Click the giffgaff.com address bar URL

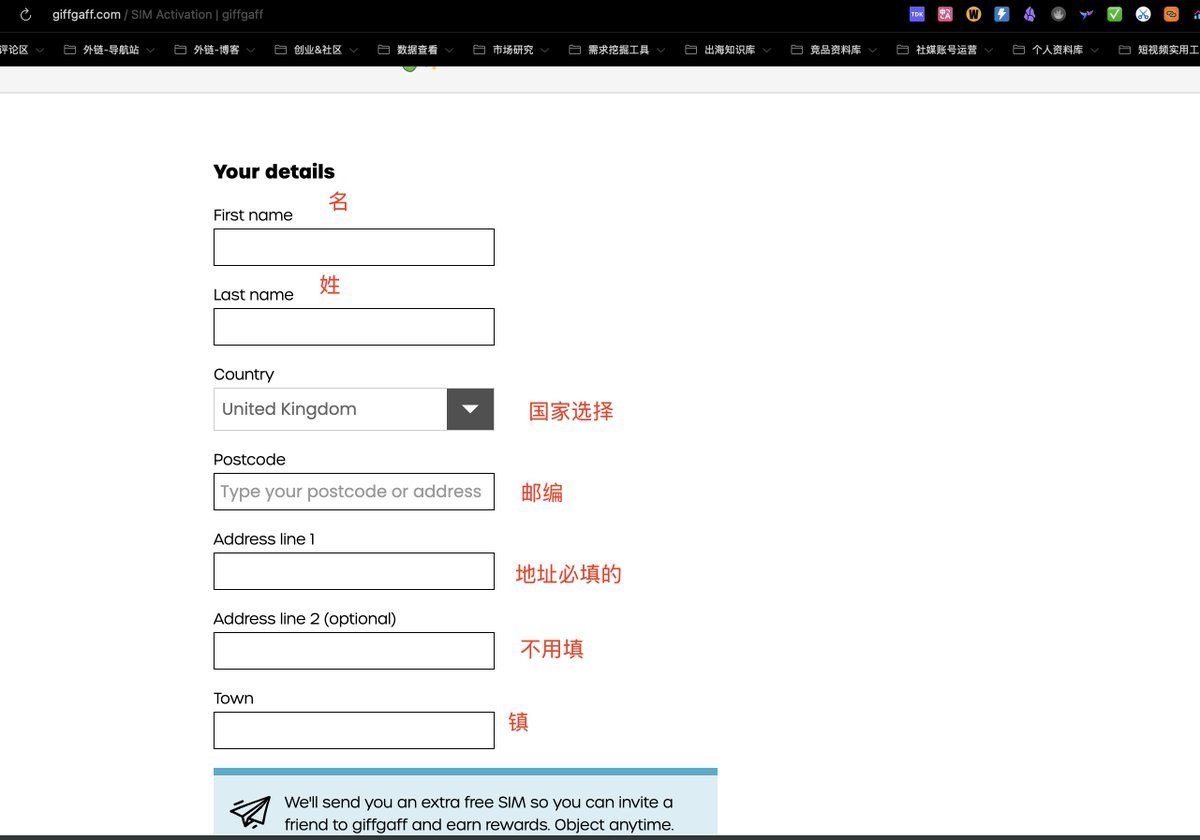pyautogui.click(x=86, y=15)
